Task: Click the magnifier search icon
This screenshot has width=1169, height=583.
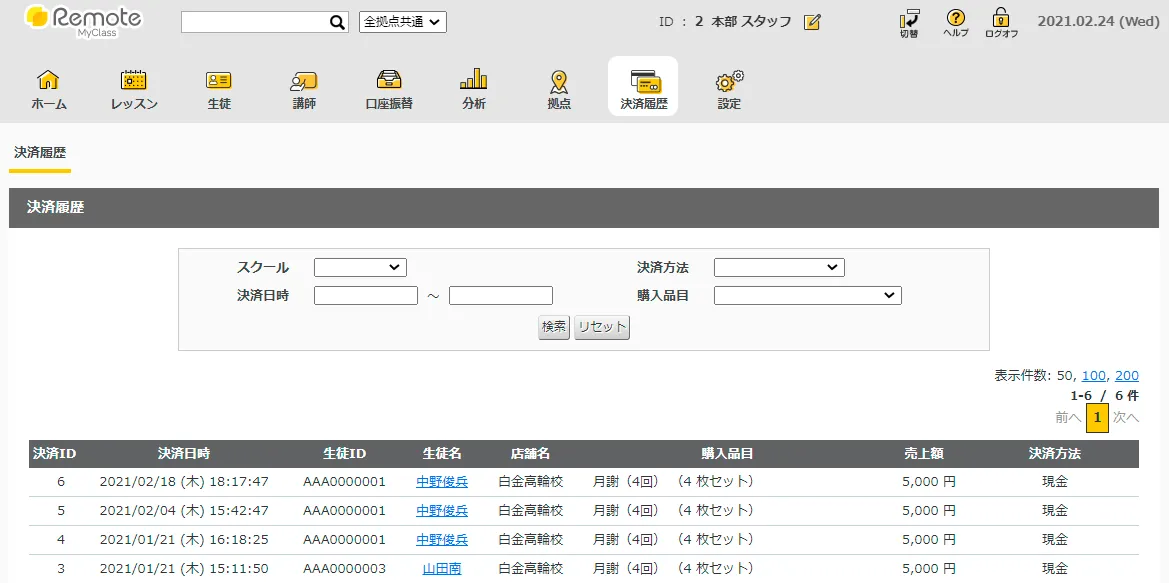Action: click(x=337, y=22)
